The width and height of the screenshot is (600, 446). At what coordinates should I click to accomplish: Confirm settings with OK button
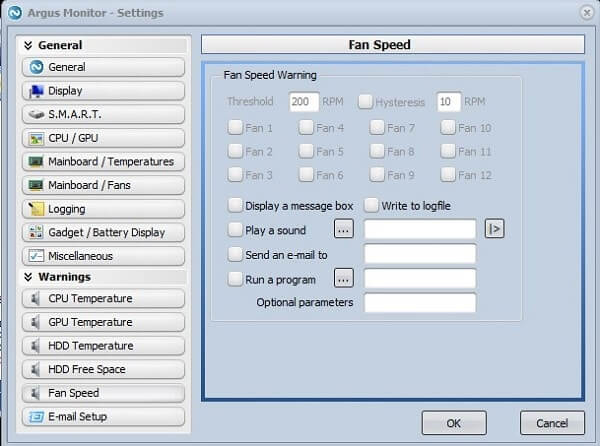(454, 423)
